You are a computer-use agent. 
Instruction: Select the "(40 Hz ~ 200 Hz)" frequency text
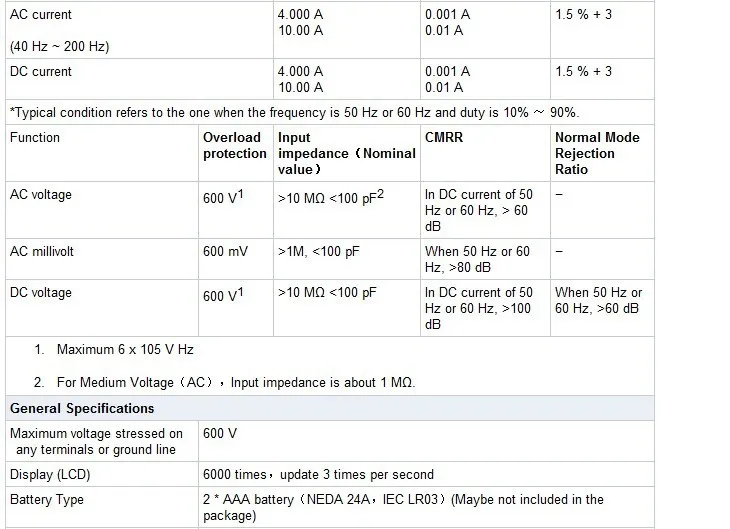point(59,46)
